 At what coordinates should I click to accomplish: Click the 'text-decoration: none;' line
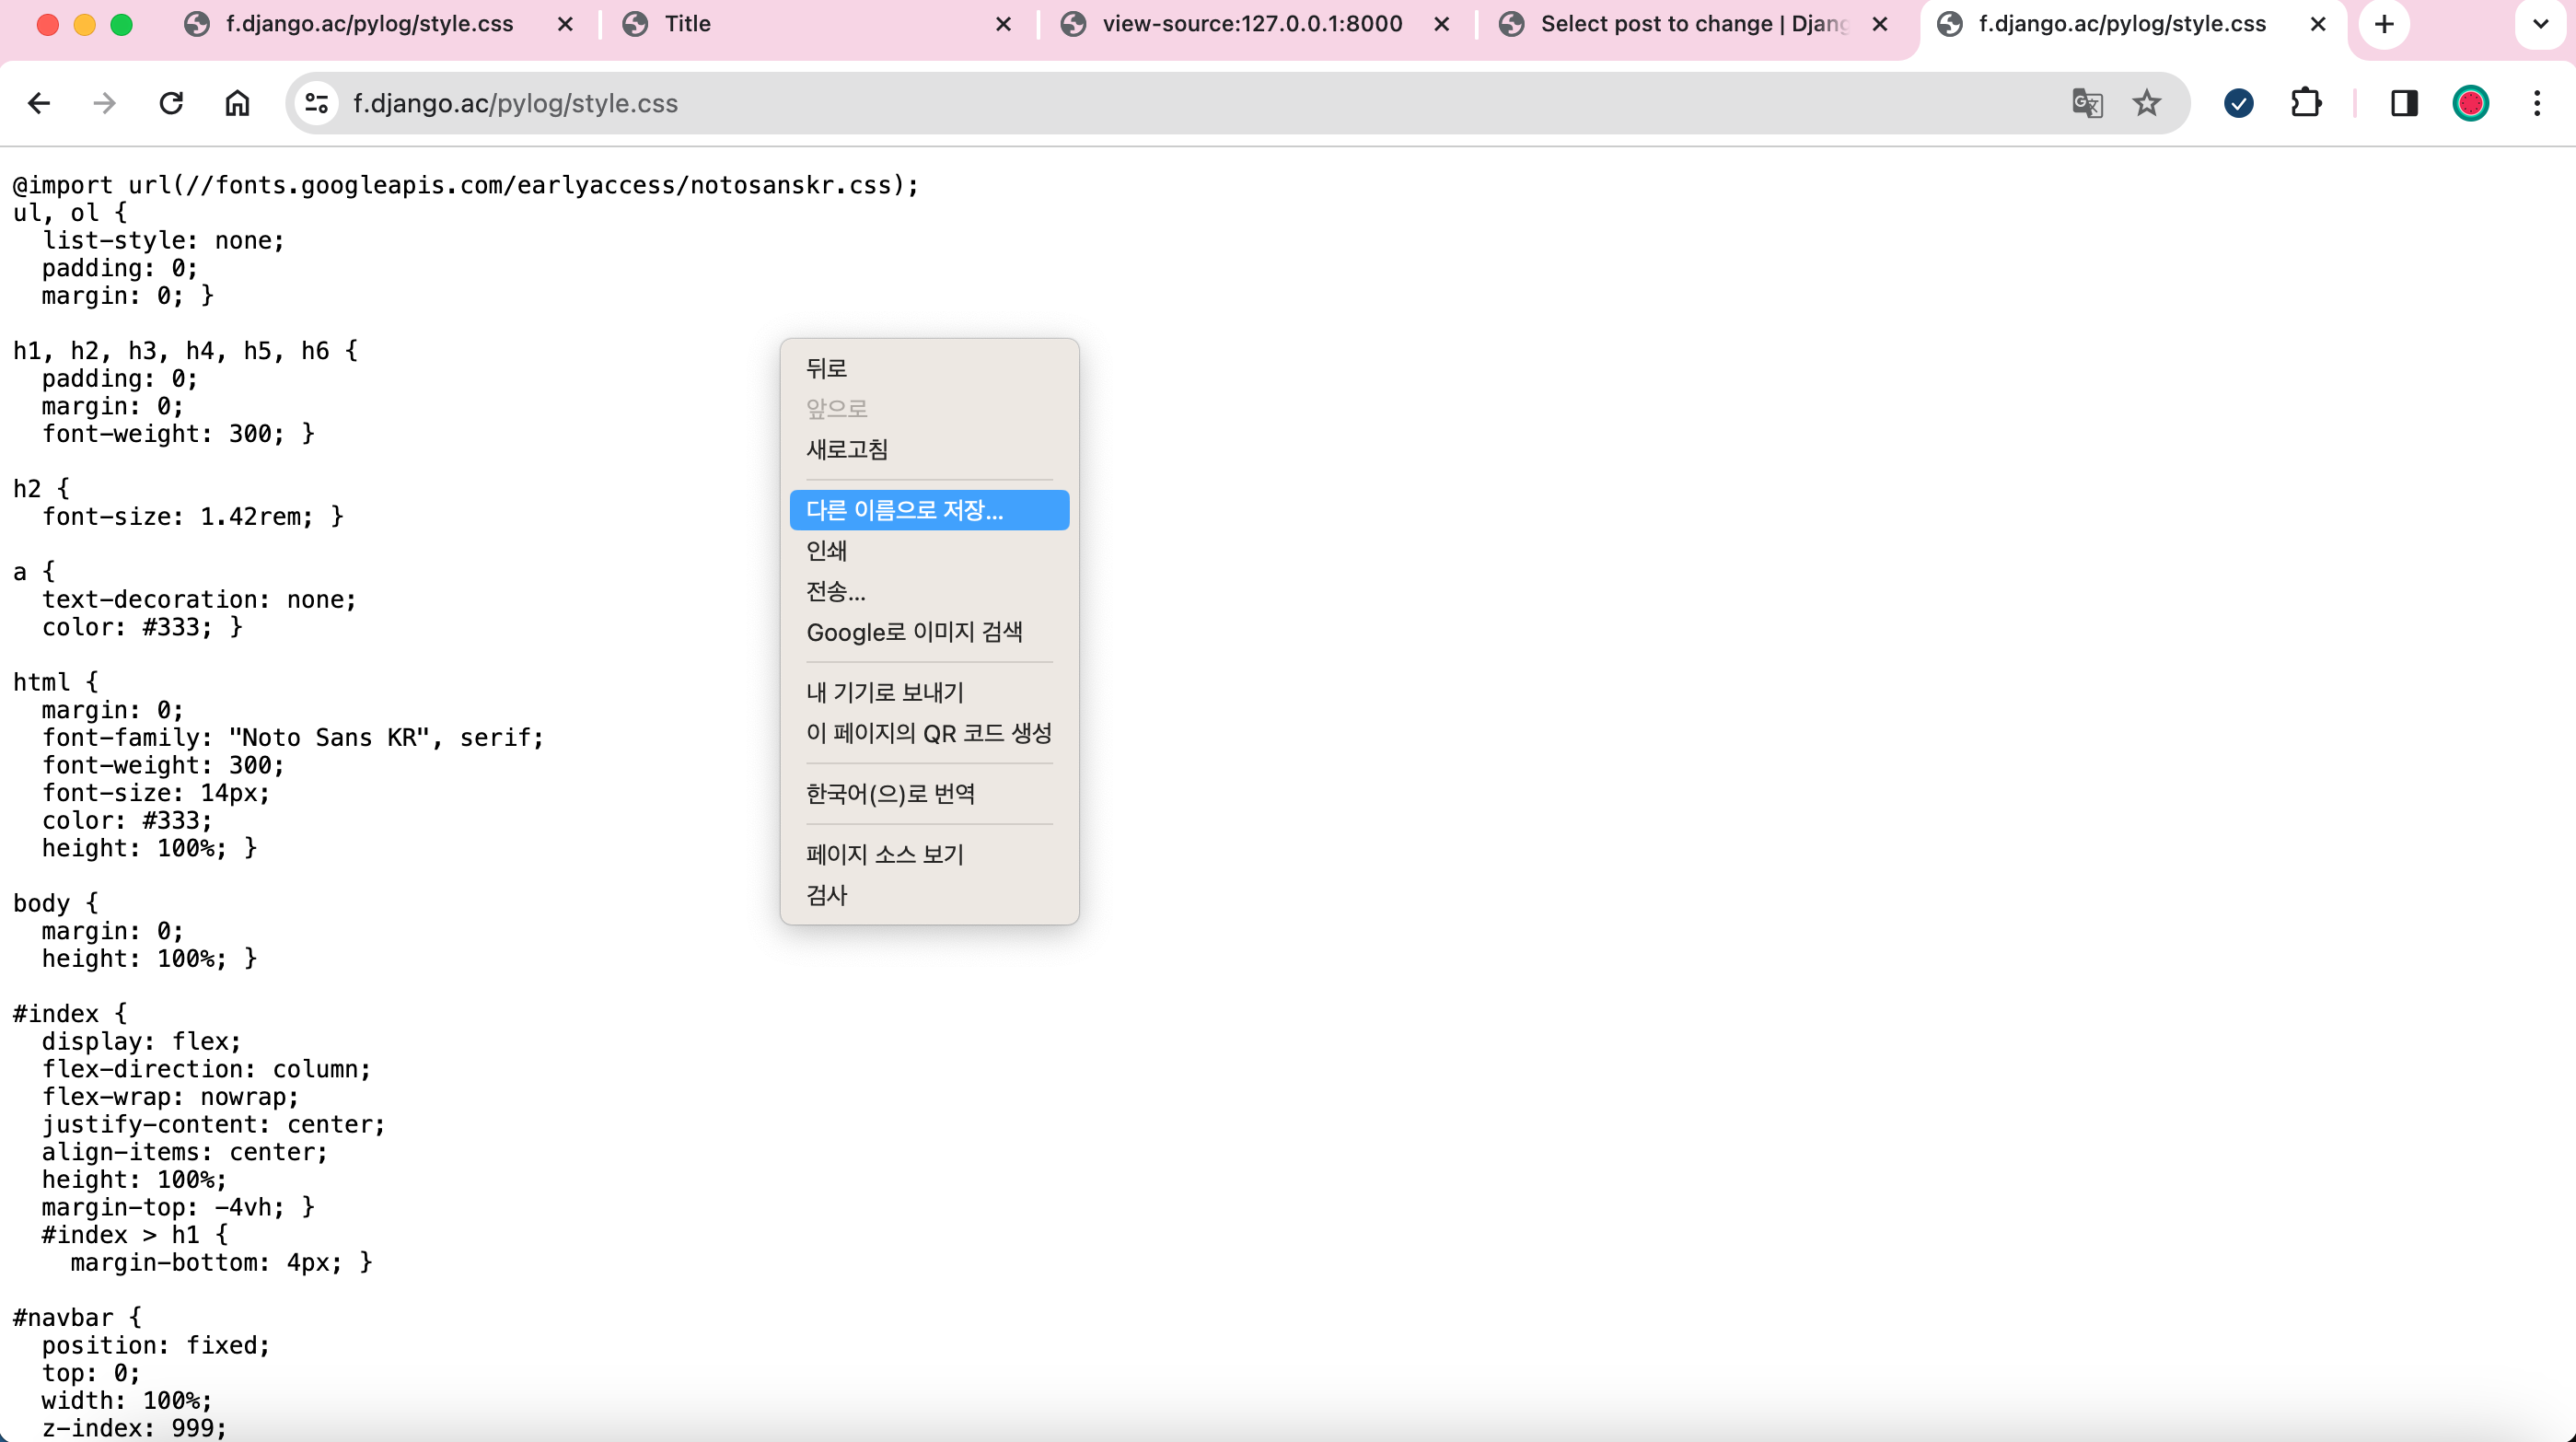[x=199, y=599]
